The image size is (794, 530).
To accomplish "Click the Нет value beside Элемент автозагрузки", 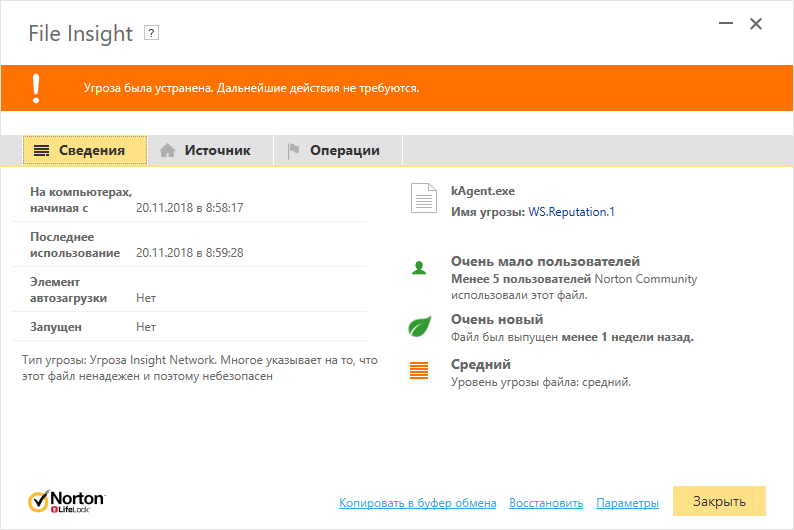I will [146, 298].
